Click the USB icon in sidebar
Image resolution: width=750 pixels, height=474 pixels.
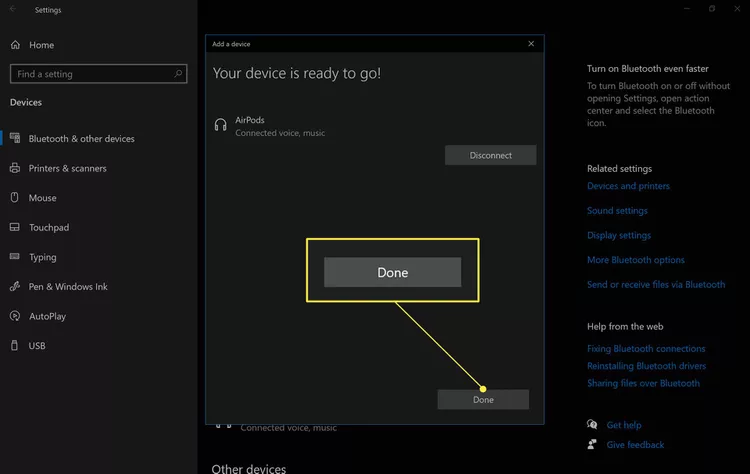pyautogui.click(x=14, y=345)
